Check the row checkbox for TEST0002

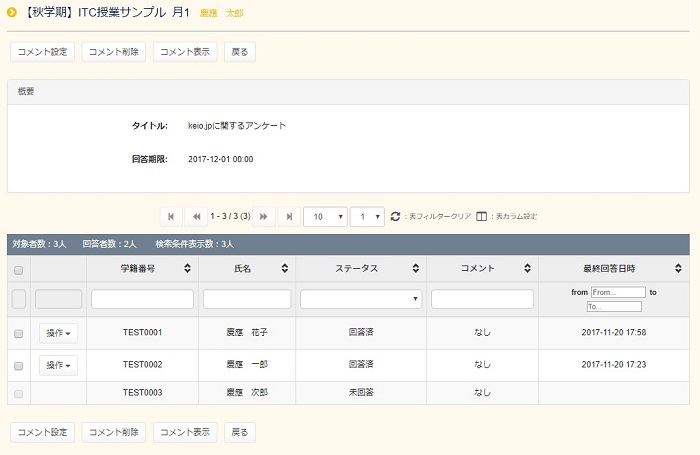(18, 366)
